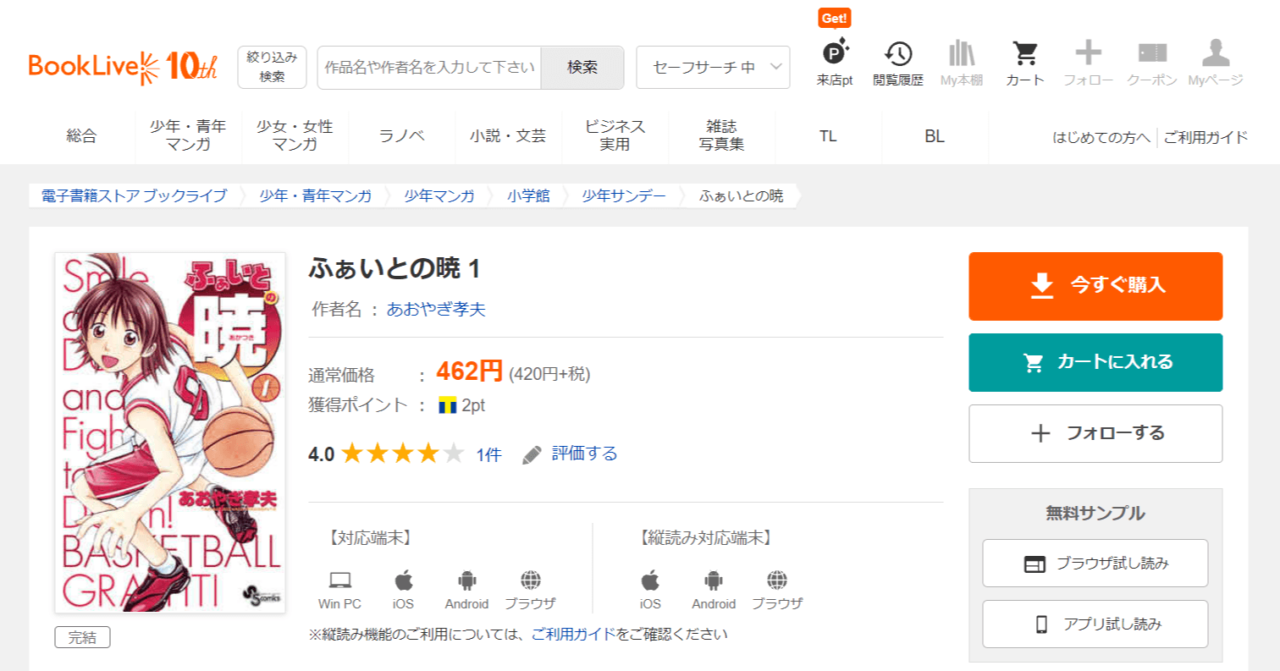
Task: Toggle フォローする follow button
Action: tap(1095, 433)
